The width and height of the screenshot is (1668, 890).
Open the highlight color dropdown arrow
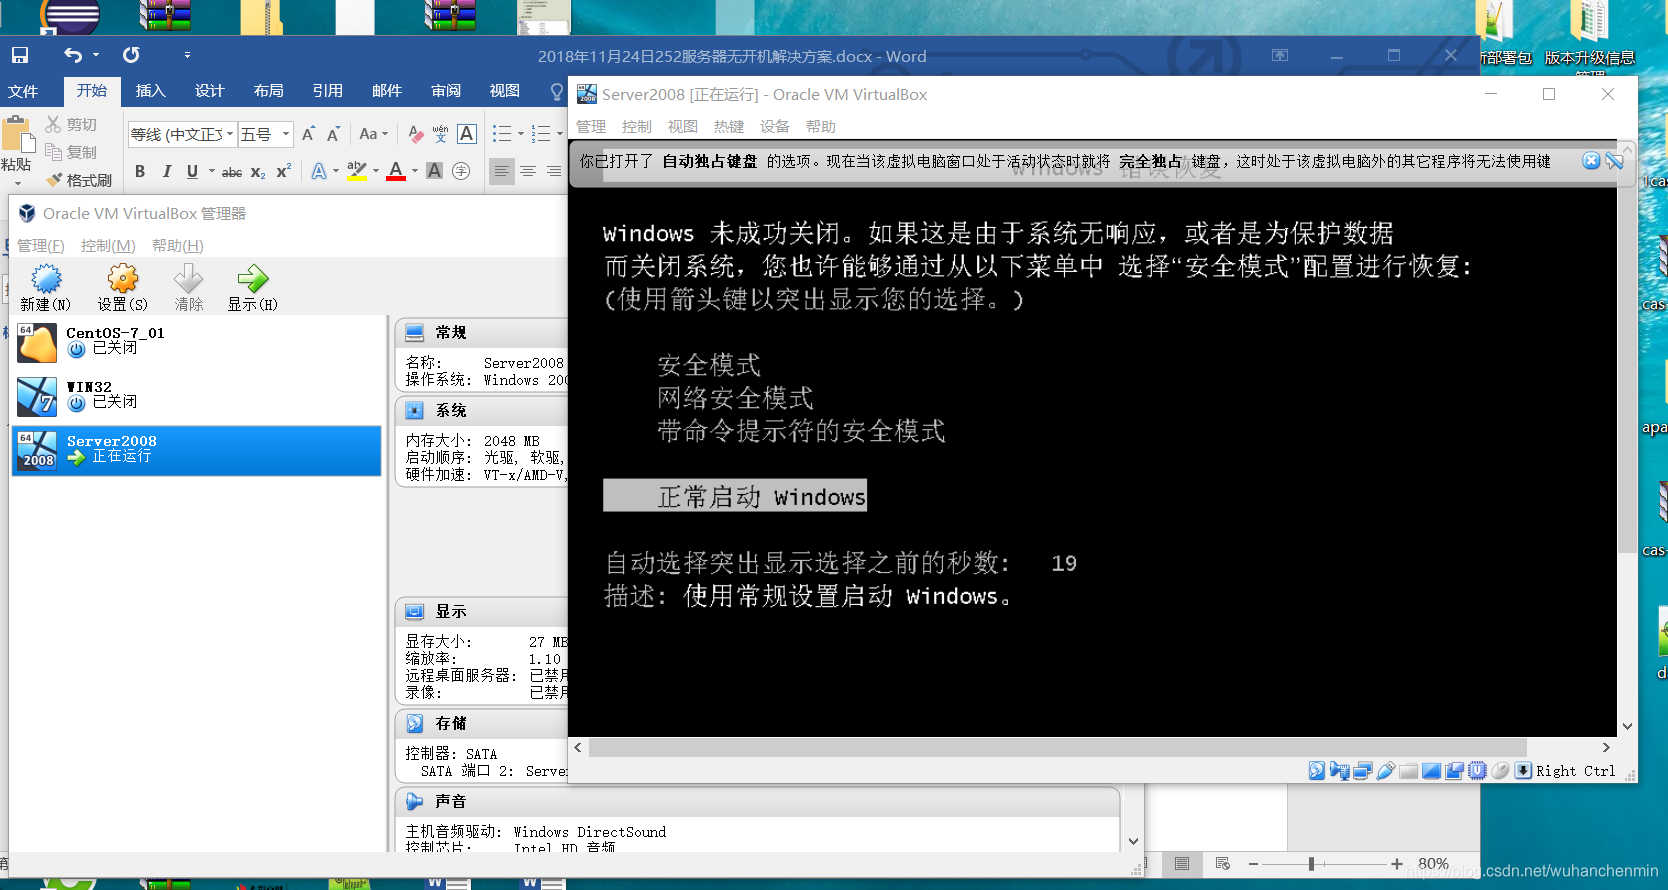pyautogui.click(x=376, y=171)
